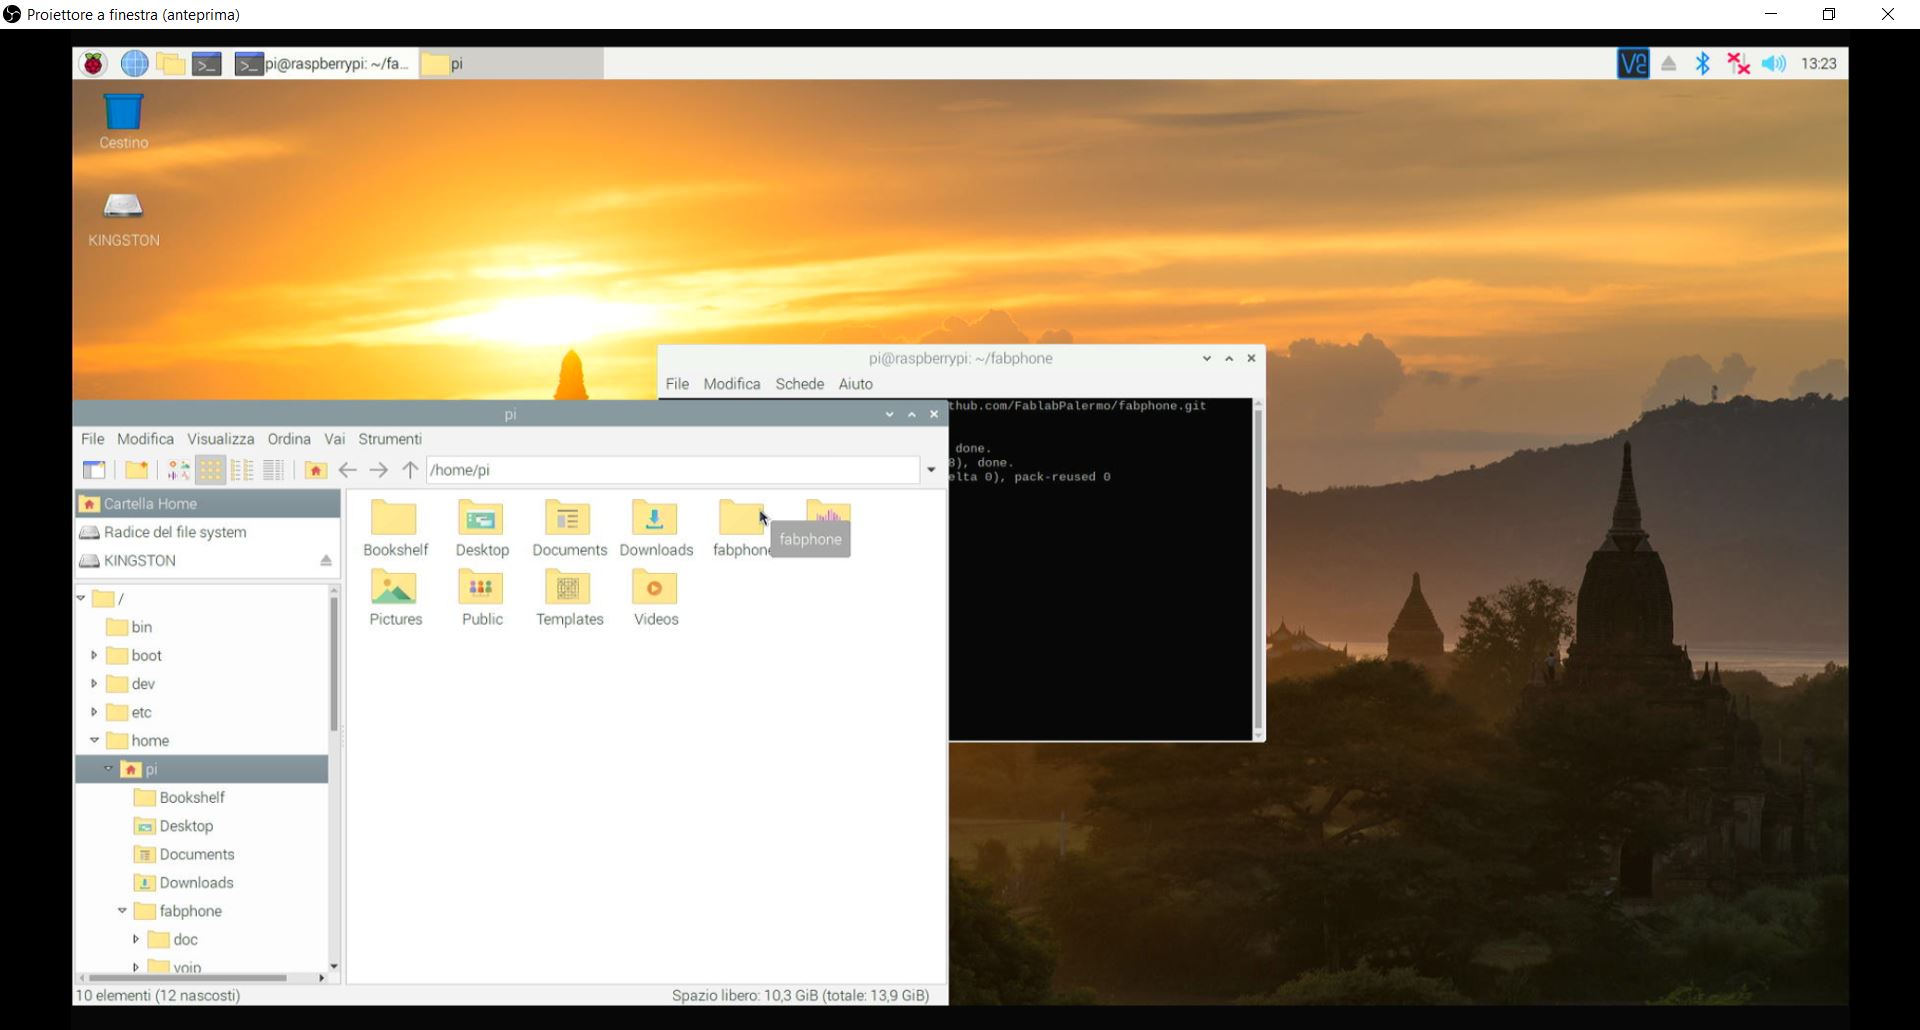
Task: Switch to icon view mode
Action: tap(210, 470)
